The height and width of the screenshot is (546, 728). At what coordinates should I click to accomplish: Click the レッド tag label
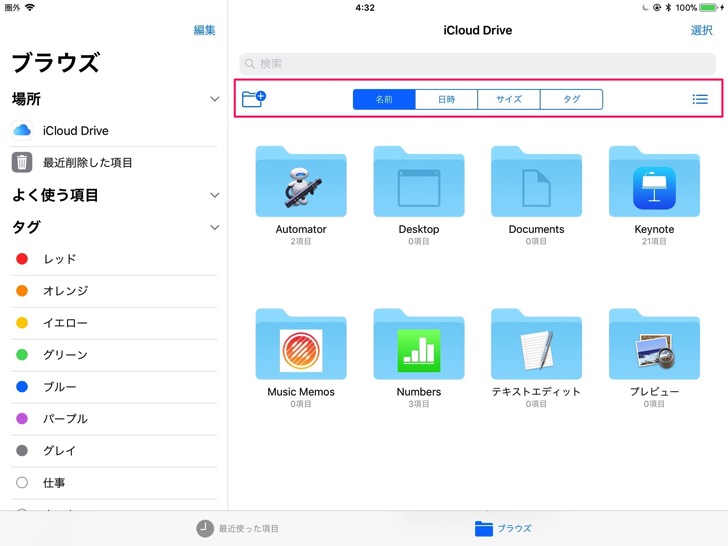pos(59,259)
